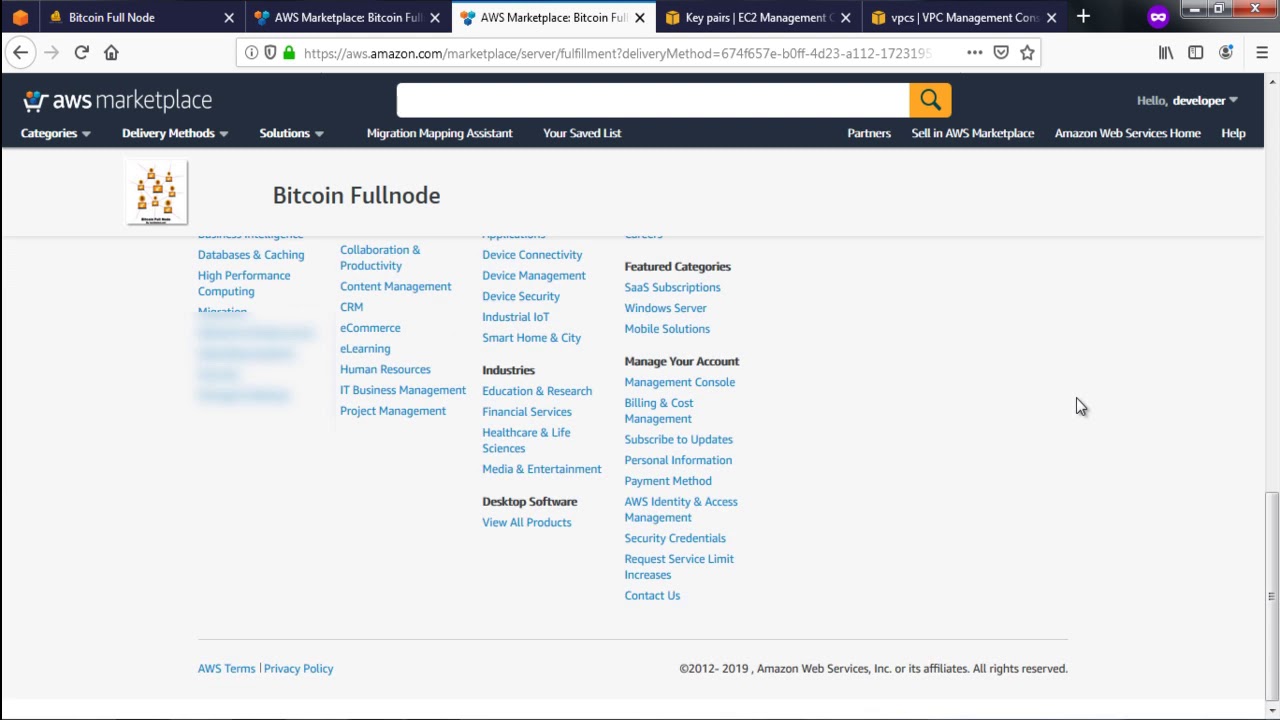Open the Hello developer account dropdown
This screenshot has height=720, width=1280.
click(1187, 100)
